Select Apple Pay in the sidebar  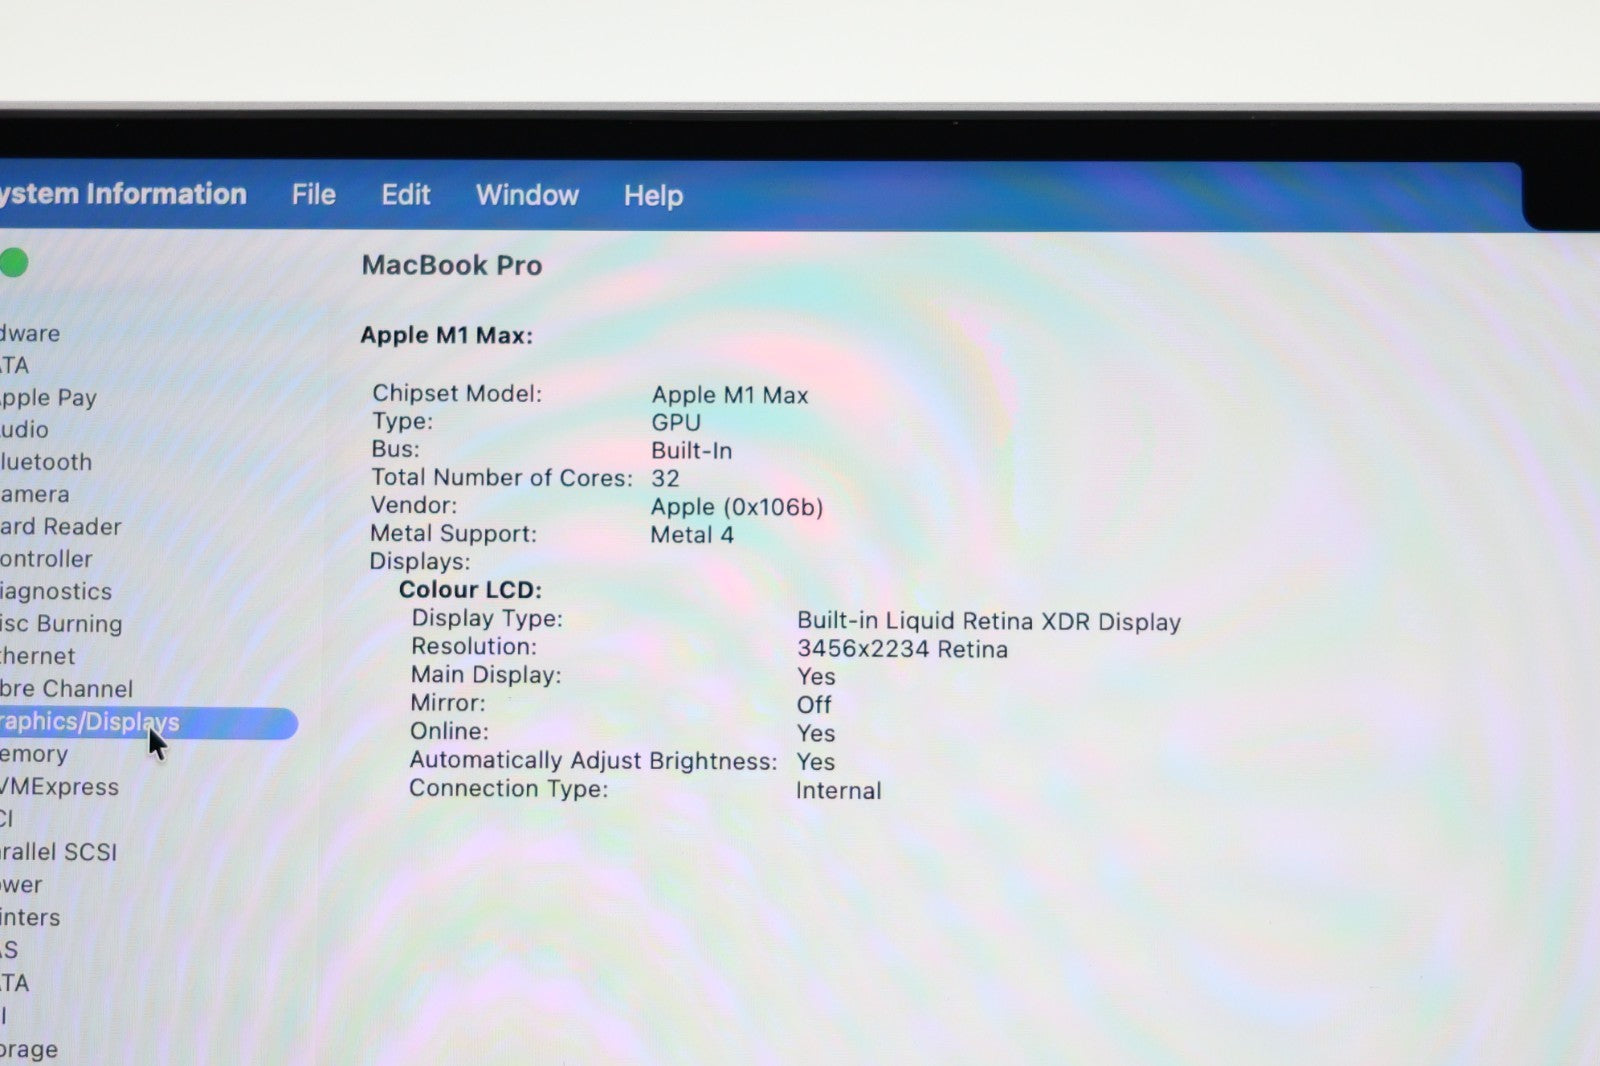48,397
